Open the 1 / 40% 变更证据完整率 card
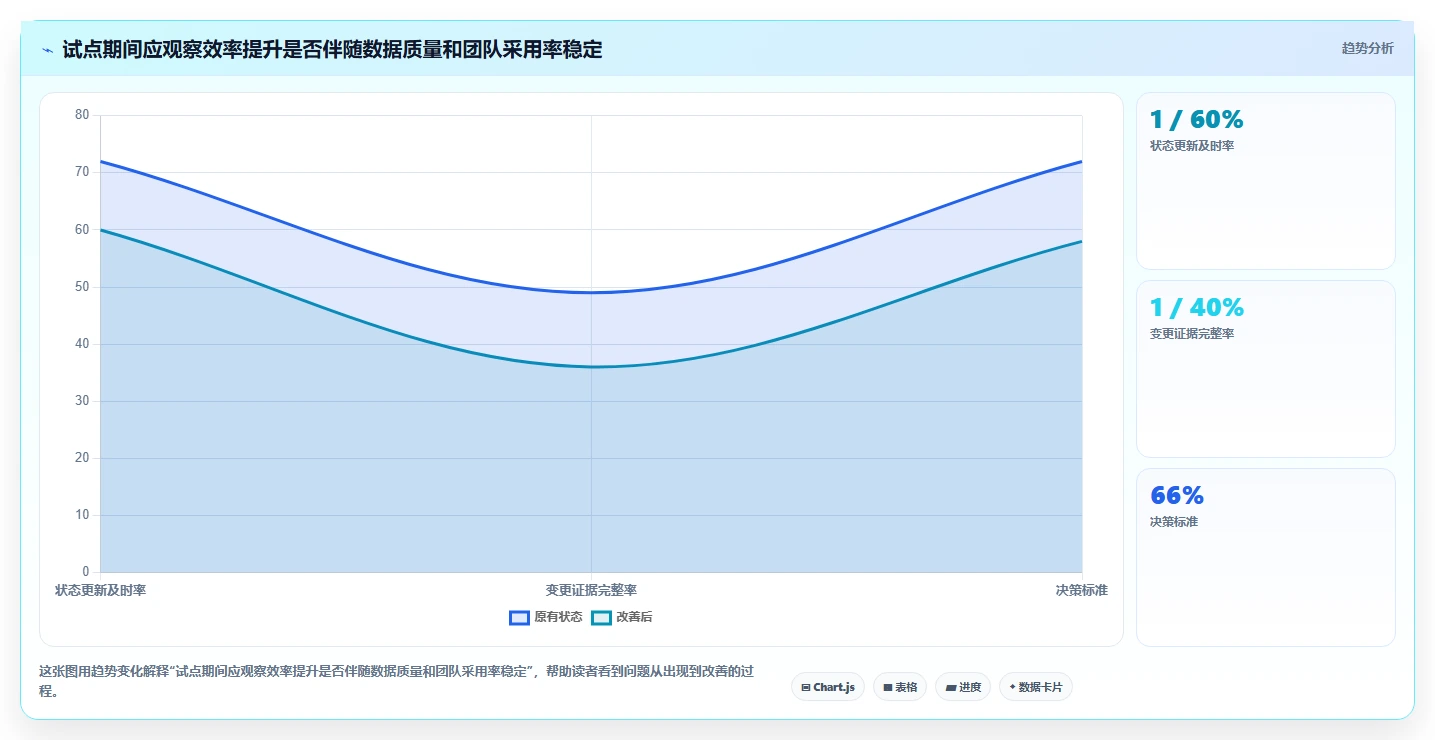 tap(1266, 369)
